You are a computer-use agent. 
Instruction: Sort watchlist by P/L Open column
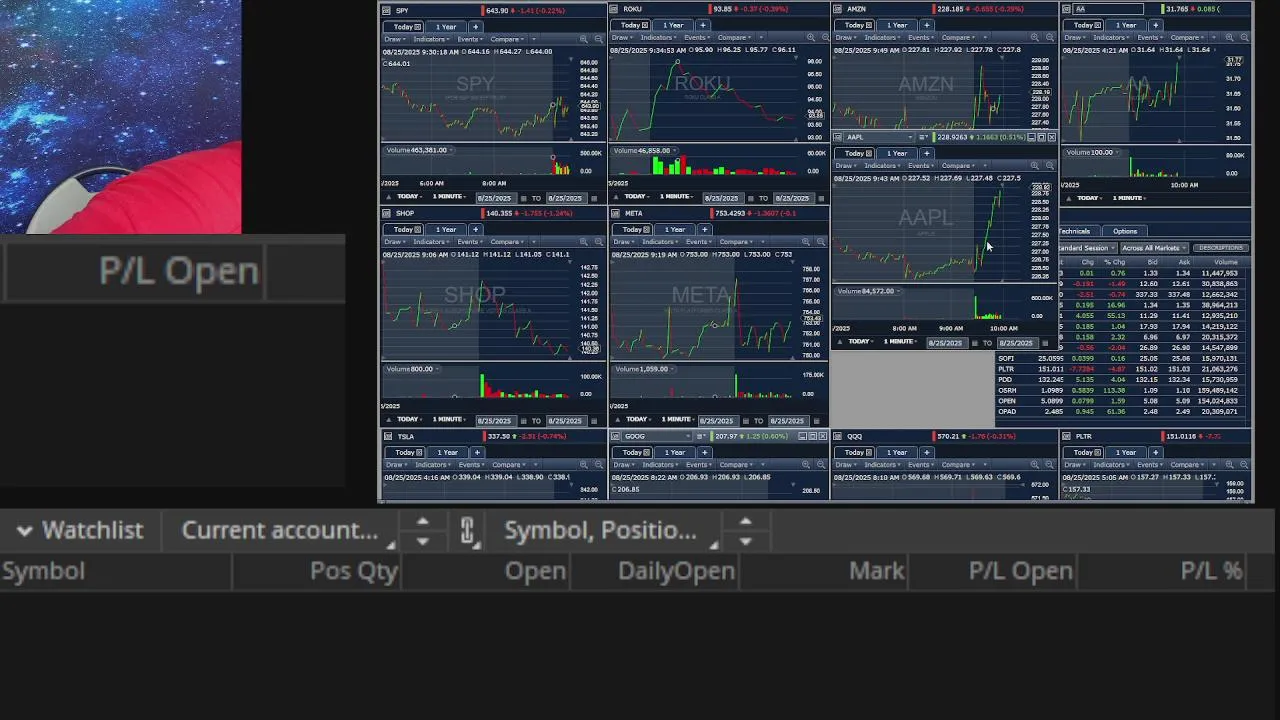click(1021, 571)
